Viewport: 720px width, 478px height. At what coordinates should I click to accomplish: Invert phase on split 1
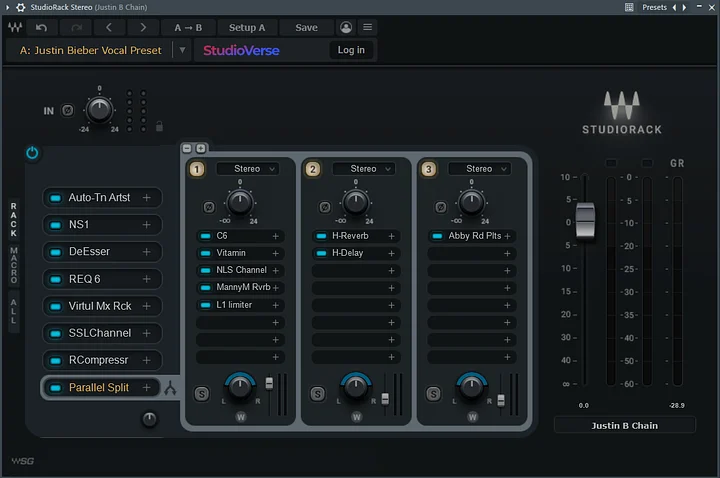209,207
